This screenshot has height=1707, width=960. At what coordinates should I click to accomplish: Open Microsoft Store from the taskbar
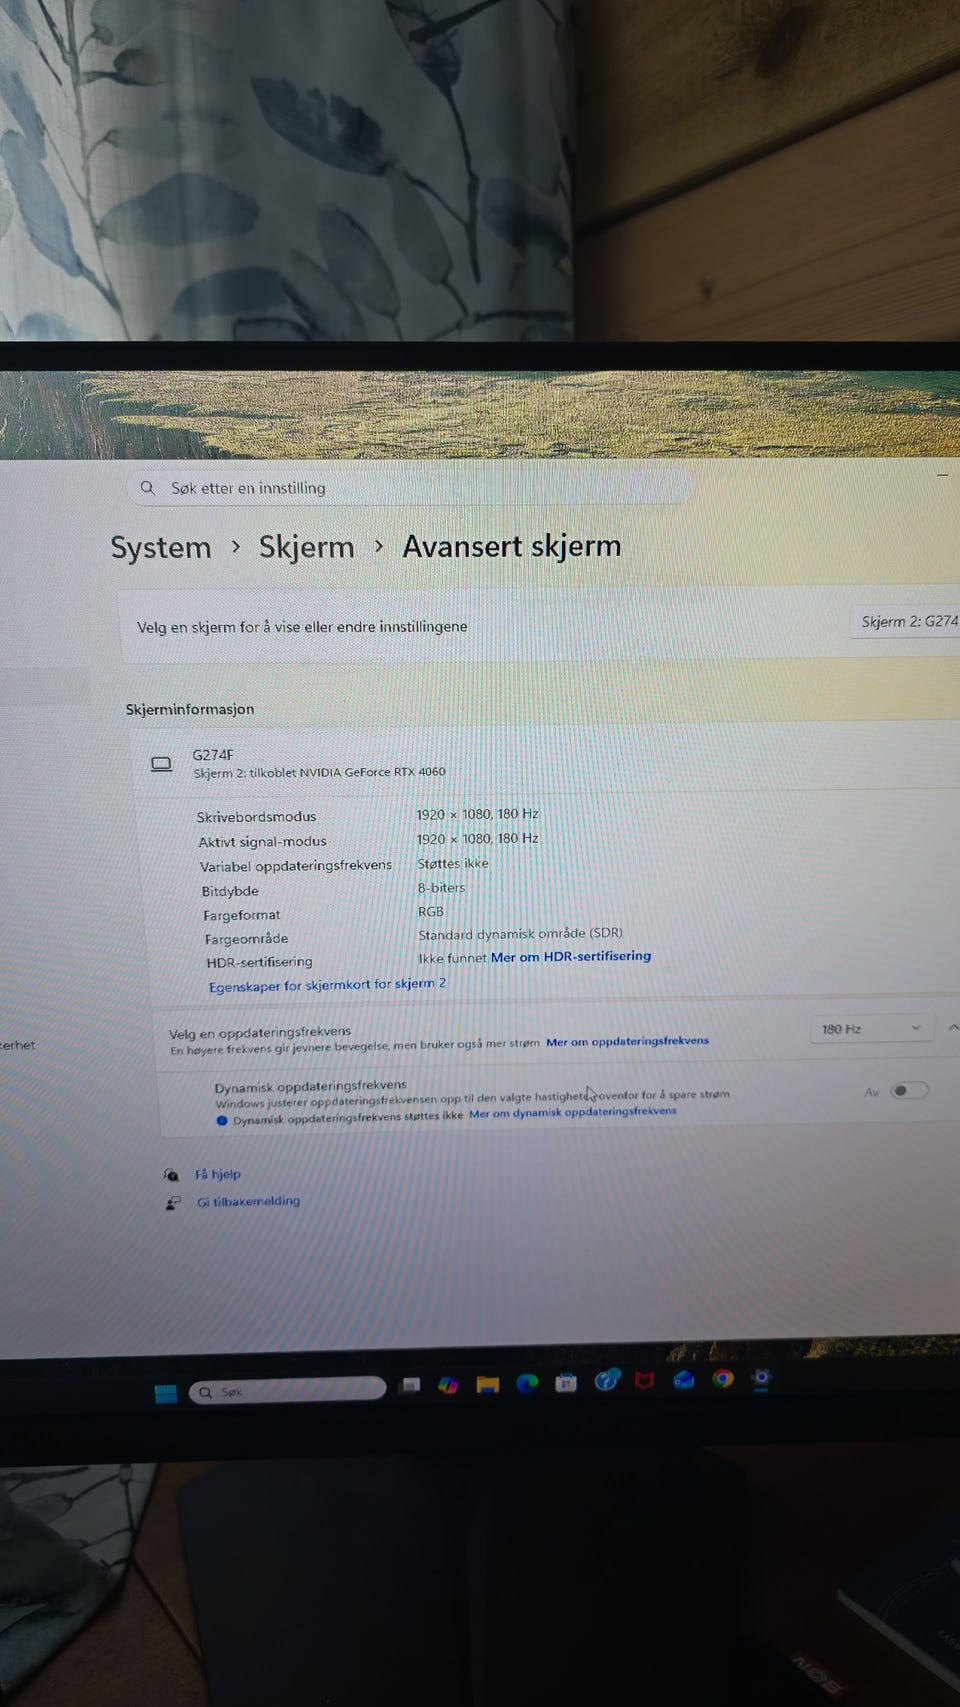coord(566,1383)
